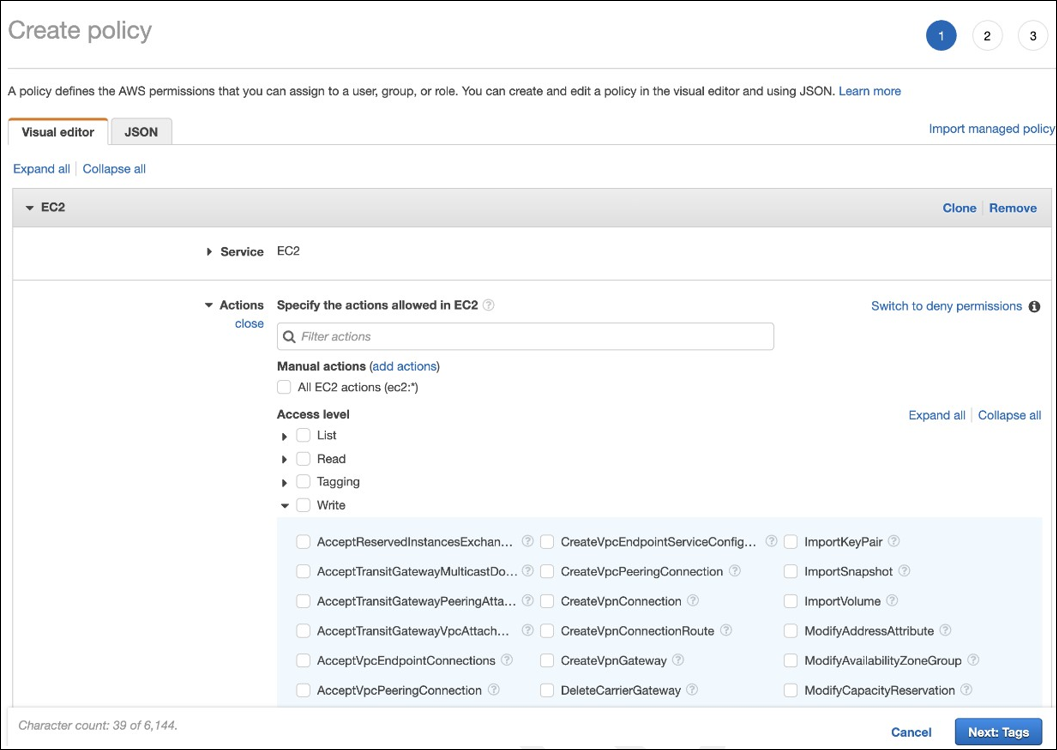
Task: Switch to the JSON tab
Action: coord(141,132)
